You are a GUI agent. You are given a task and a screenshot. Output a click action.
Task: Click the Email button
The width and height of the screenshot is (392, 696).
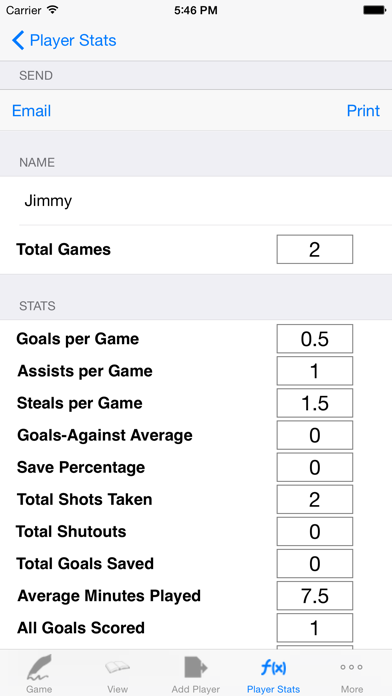point(32,111)
